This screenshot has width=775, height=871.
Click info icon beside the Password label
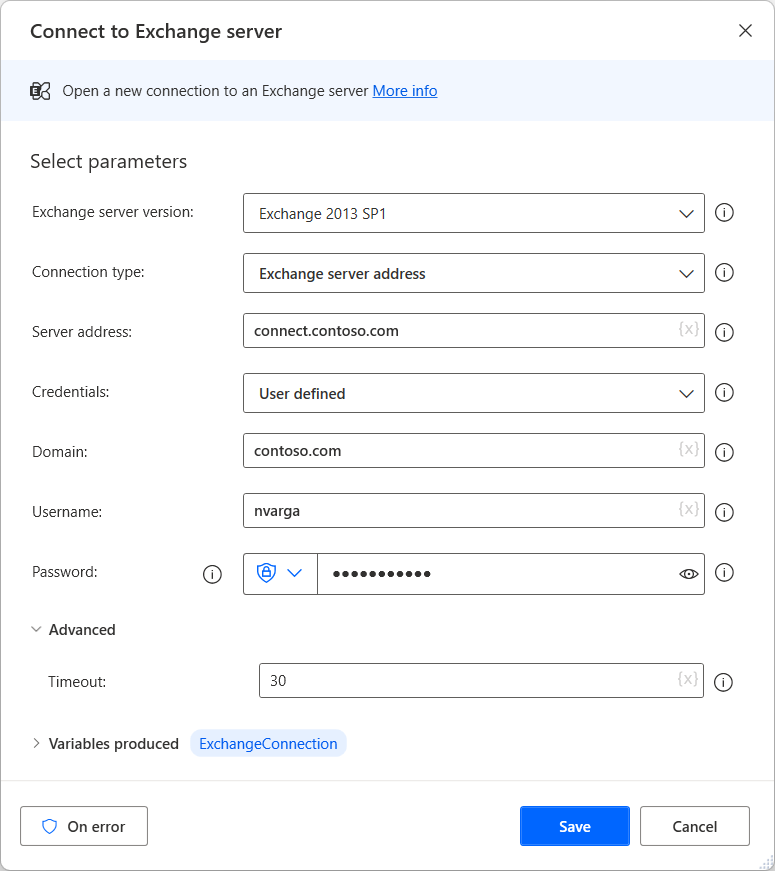pyautogui.click(x=212, y=574)
